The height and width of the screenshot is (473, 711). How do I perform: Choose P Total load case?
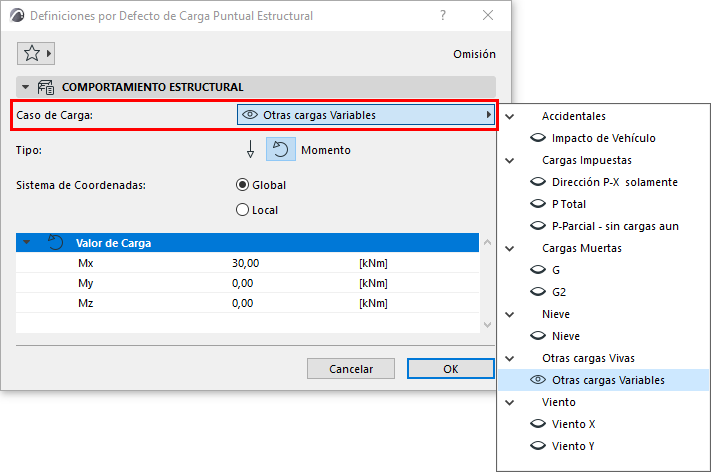(x=568, y=204)
